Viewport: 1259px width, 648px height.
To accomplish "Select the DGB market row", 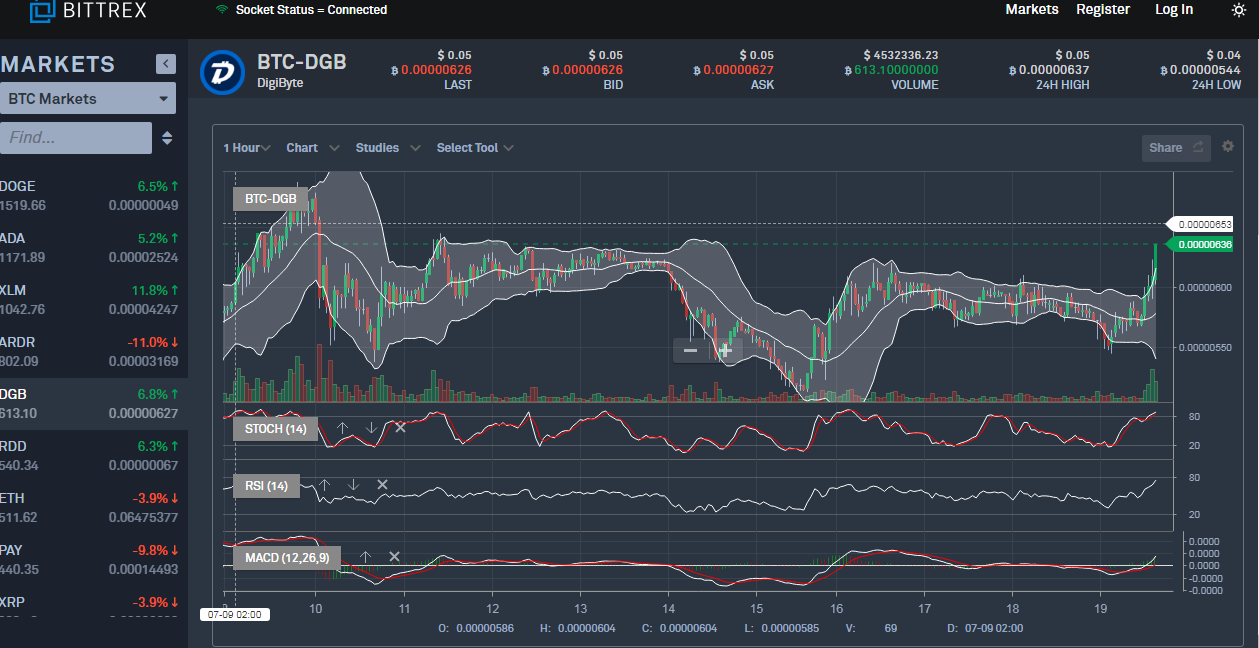I will (94, 404).
